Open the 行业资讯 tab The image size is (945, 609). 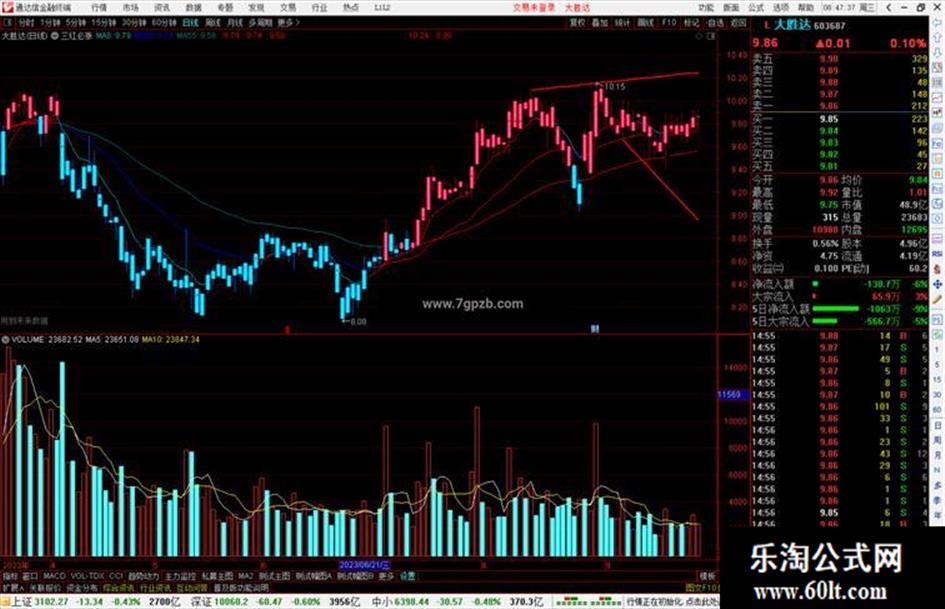(x=155, y=587)
